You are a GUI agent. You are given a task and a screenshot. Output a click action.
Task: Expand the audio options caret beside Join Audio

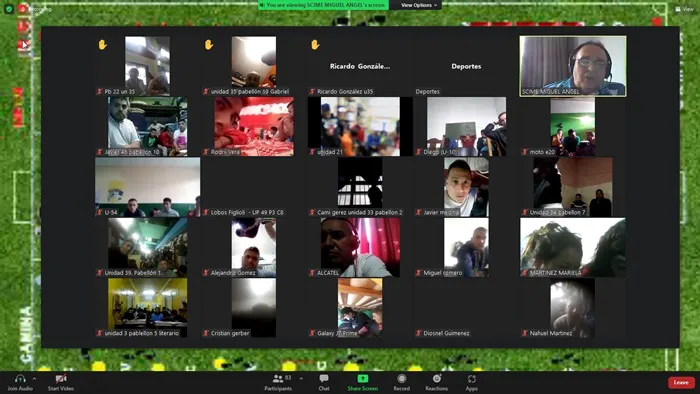(34, 379)
